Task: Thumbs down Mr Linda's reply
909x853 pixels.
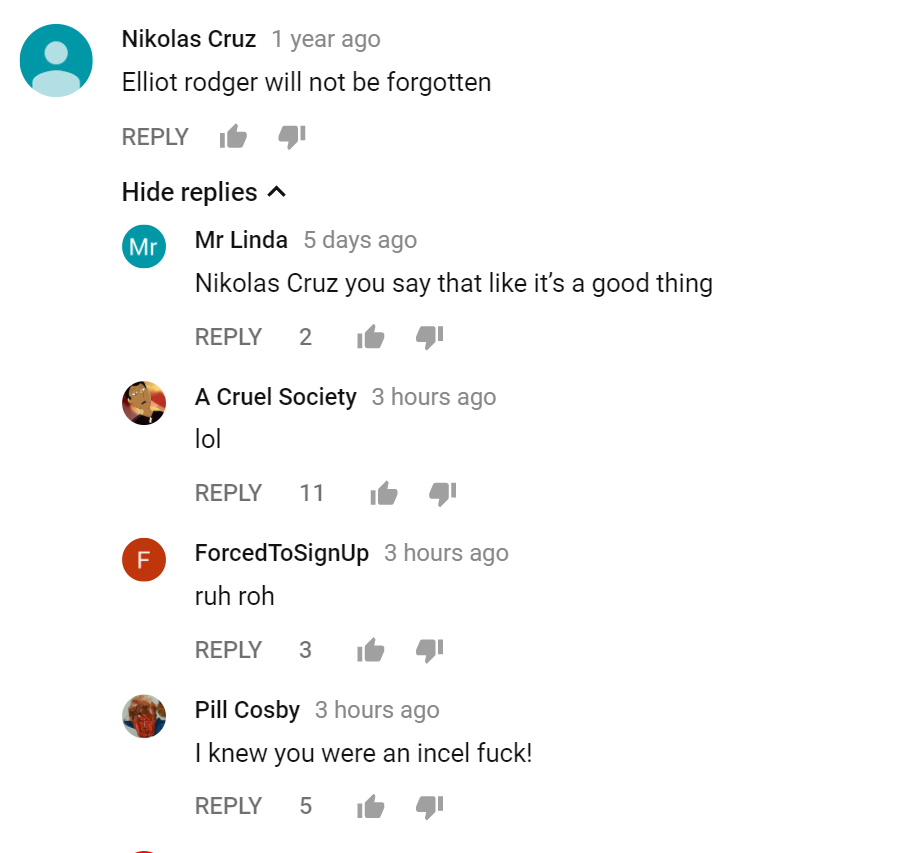Action: tap(430, 337)
